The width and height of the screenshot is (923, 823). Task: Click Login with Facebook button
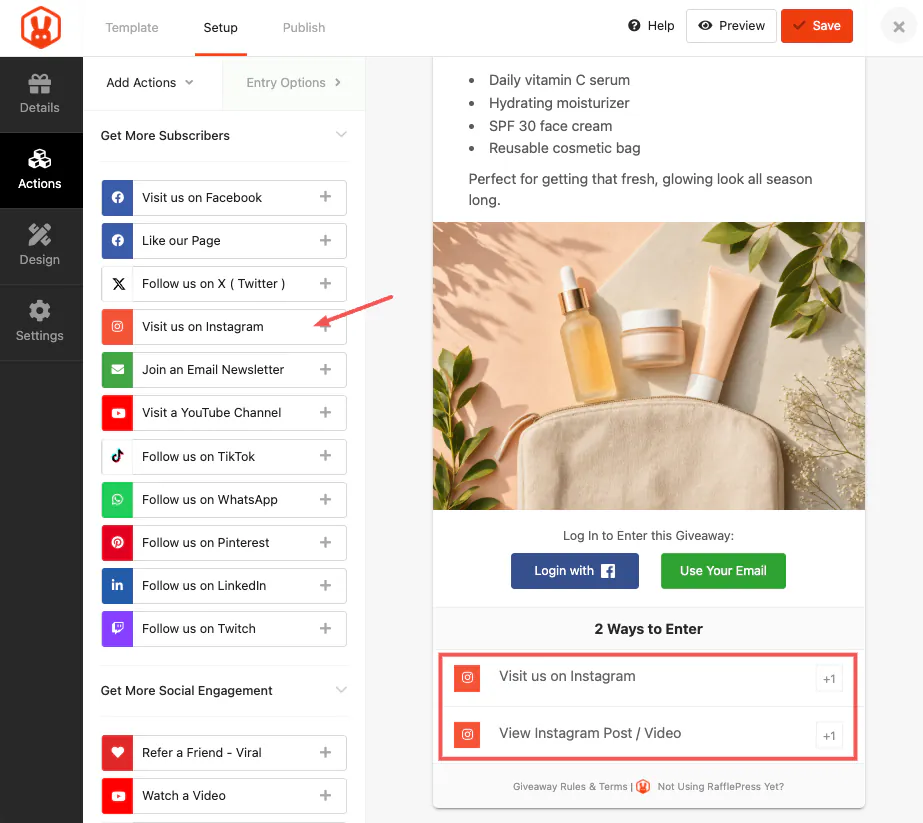point(575,570)
